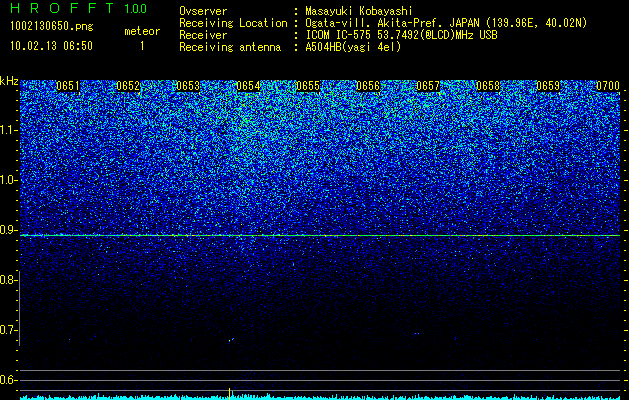Click the observer name Masayuki Kobayashi
Screen dimensions: 629x400
(x=359, y=11)
